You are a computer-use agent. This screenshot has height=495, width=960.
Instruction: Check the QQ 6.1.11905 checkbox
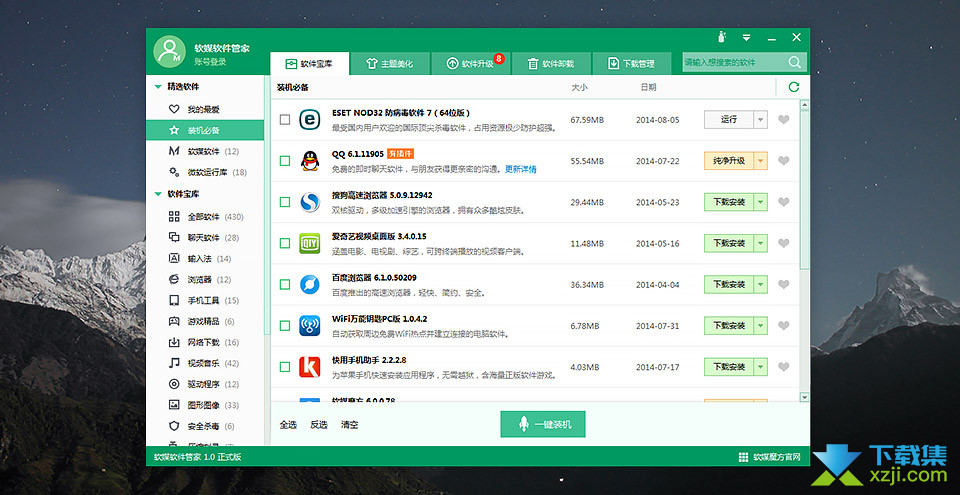tap(285, 161)
